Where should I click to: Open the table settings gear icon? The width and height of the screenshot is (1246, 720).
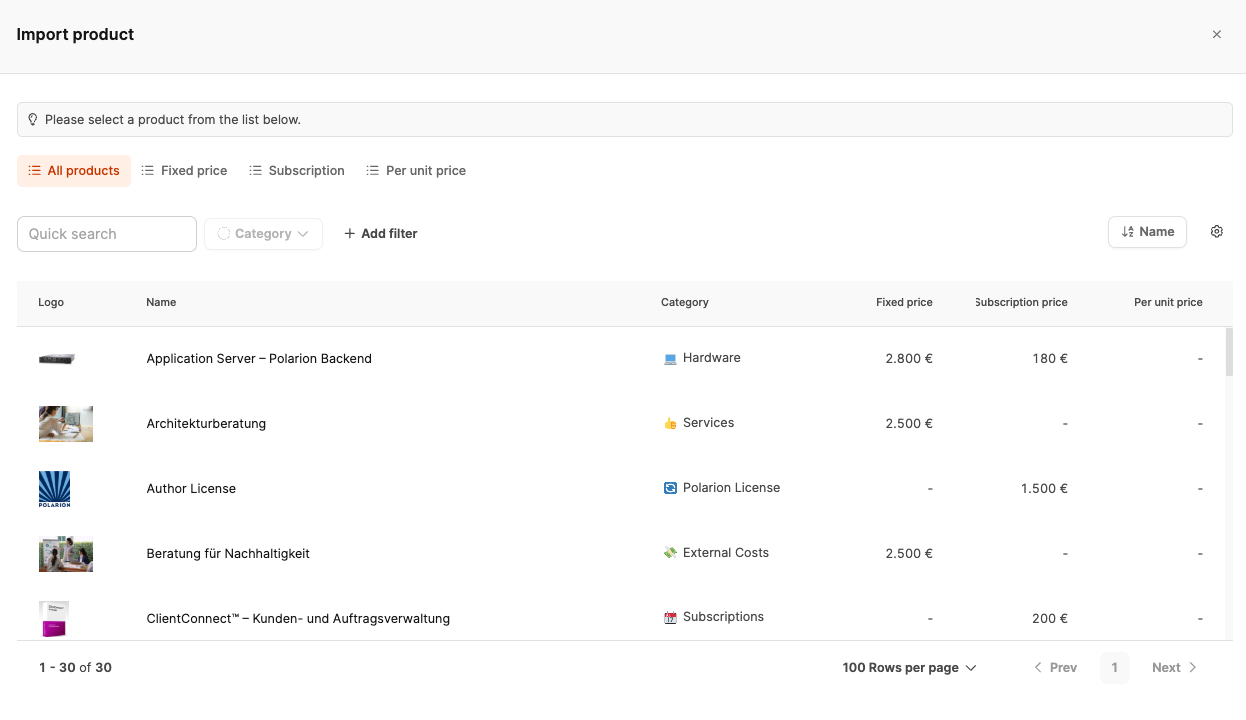1217,232
